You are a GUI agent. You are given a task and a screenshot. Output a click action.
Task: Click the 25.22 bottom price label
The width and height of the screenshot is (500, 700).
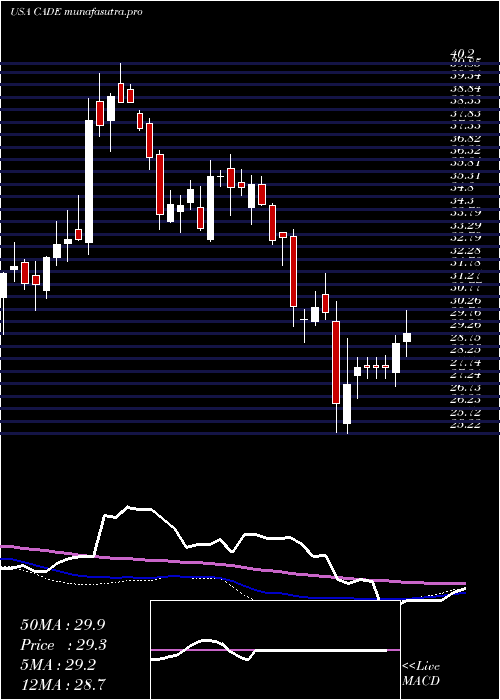pos(466,425)
